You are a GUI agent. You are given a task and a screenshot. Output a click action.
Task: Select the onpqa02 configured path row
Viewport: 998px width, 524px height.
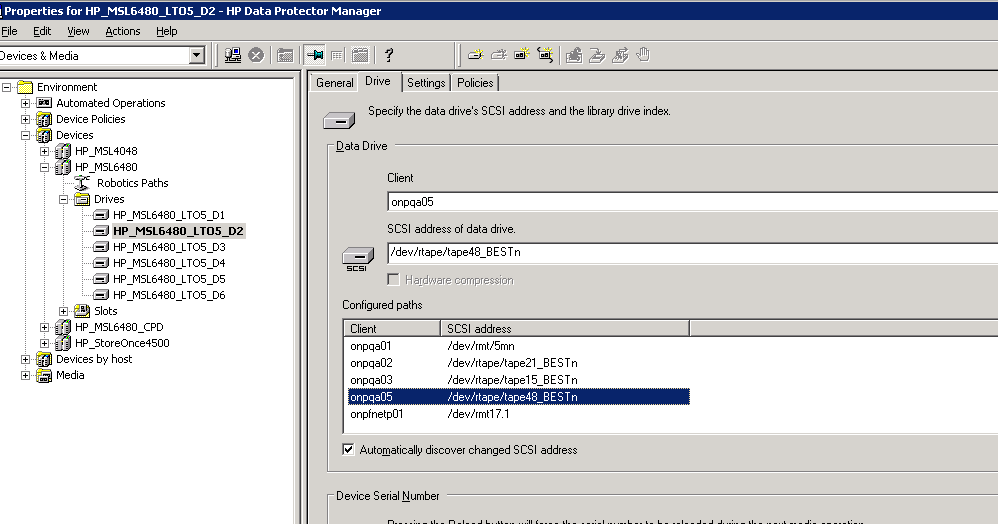tap(519, 363)
